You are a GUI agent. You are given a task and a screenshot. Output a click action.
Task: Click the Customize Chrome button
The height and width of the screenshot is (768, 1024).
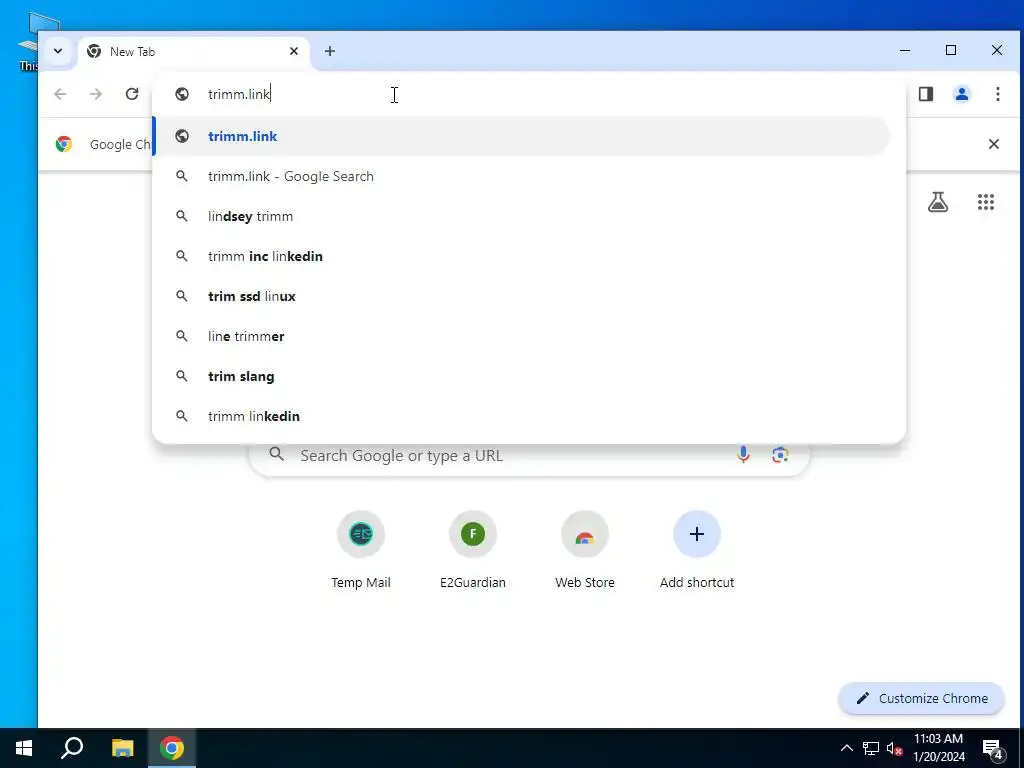click(x=921, y=698)
